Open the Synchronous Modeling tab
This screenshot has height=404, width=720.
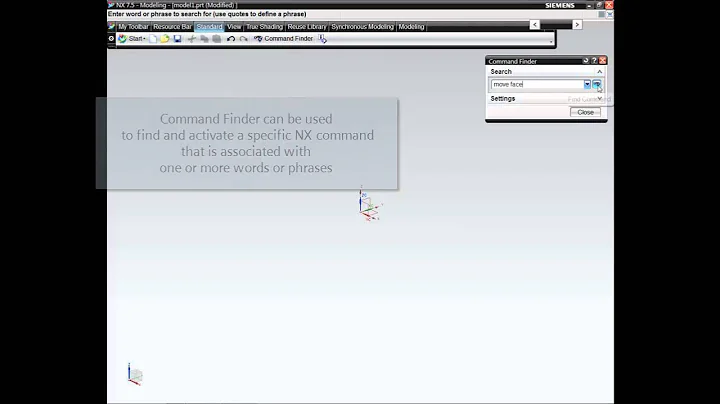tap(362, 27)
